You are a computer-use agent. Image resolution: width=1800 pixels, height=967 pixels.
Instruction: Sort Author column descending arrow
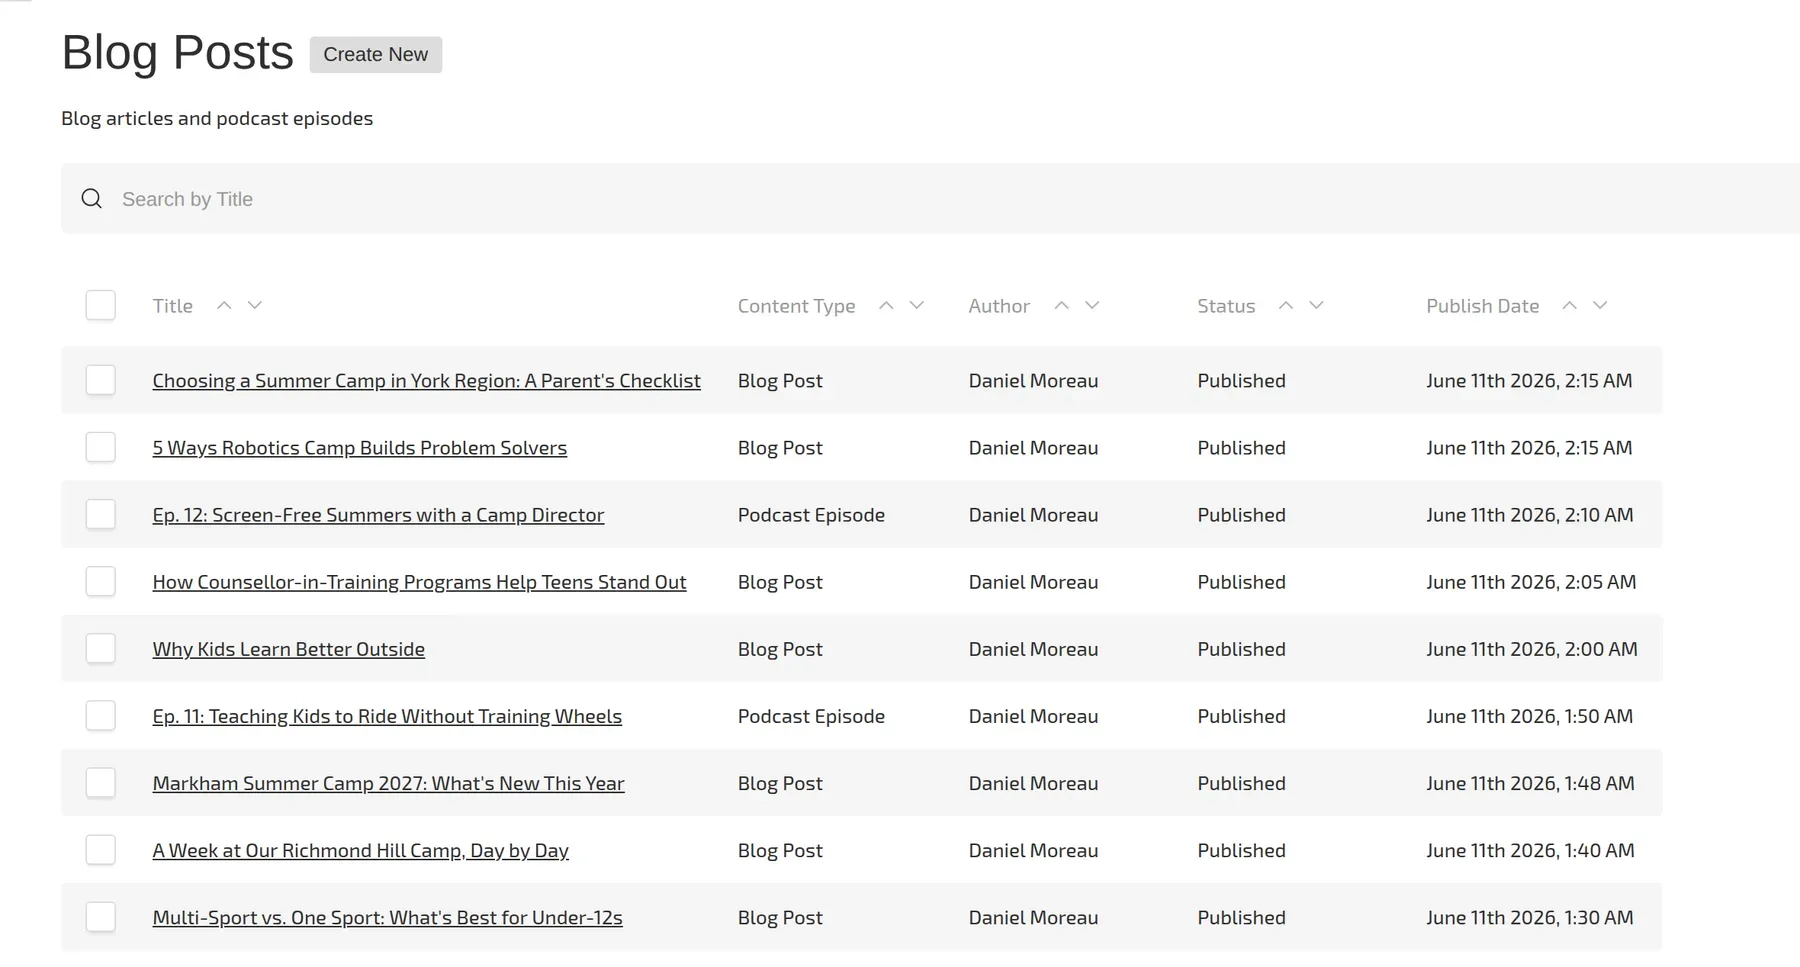click(1092, 305)
